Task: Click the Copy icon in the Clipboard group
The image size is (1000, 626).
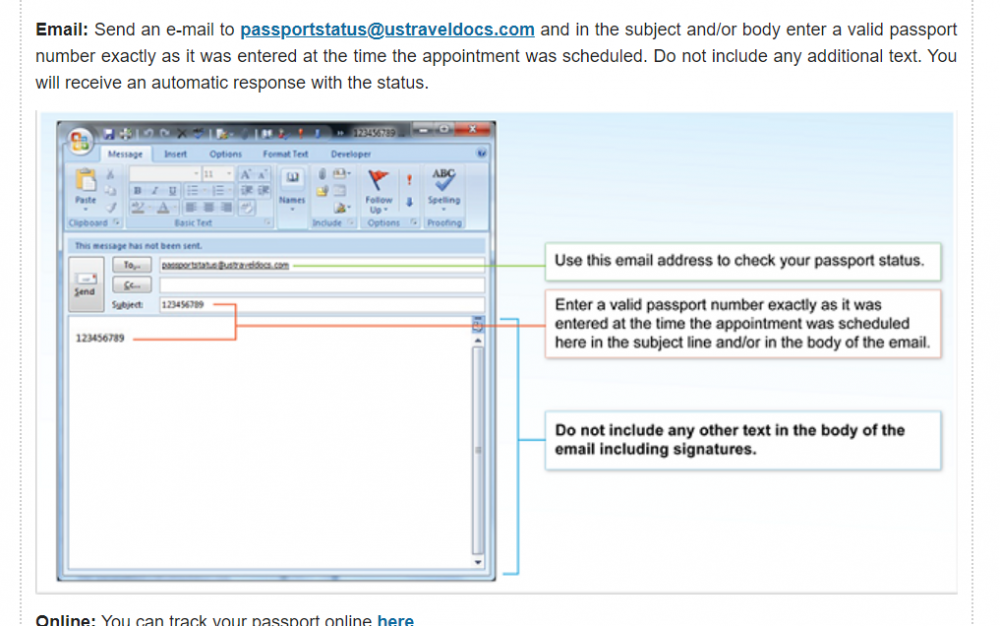Action: (110, 191)
